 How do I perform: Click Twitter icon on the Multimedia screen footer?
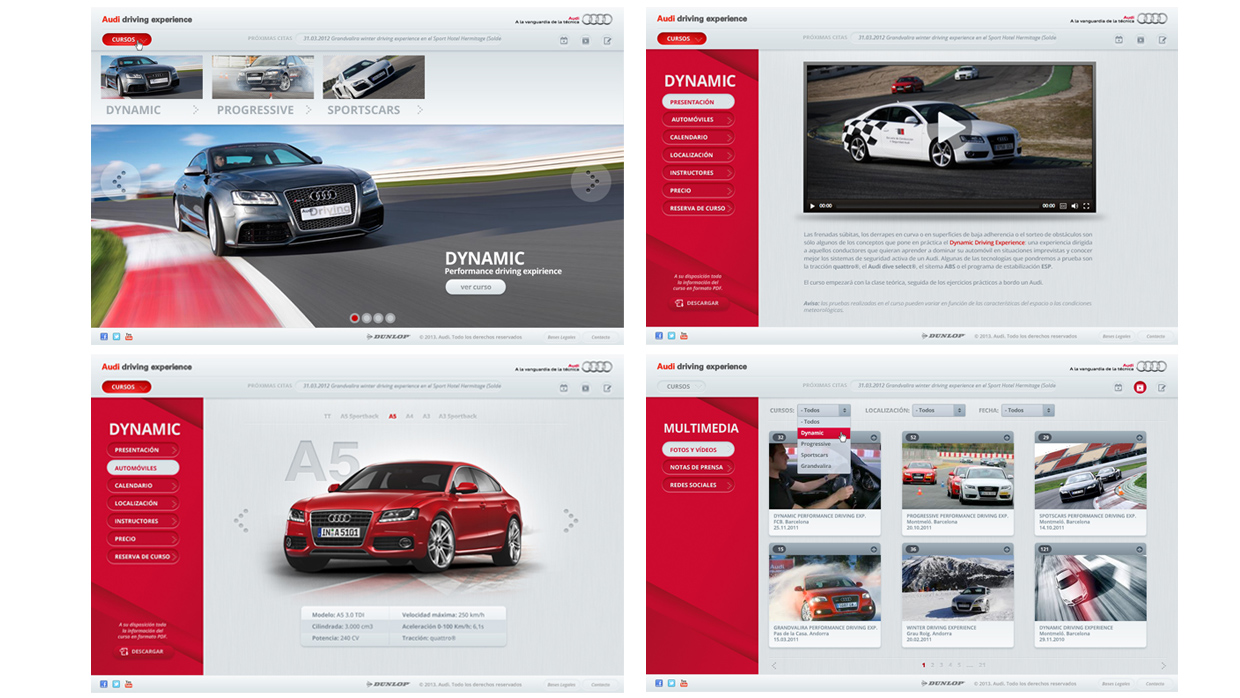click(x=671, y=684)
